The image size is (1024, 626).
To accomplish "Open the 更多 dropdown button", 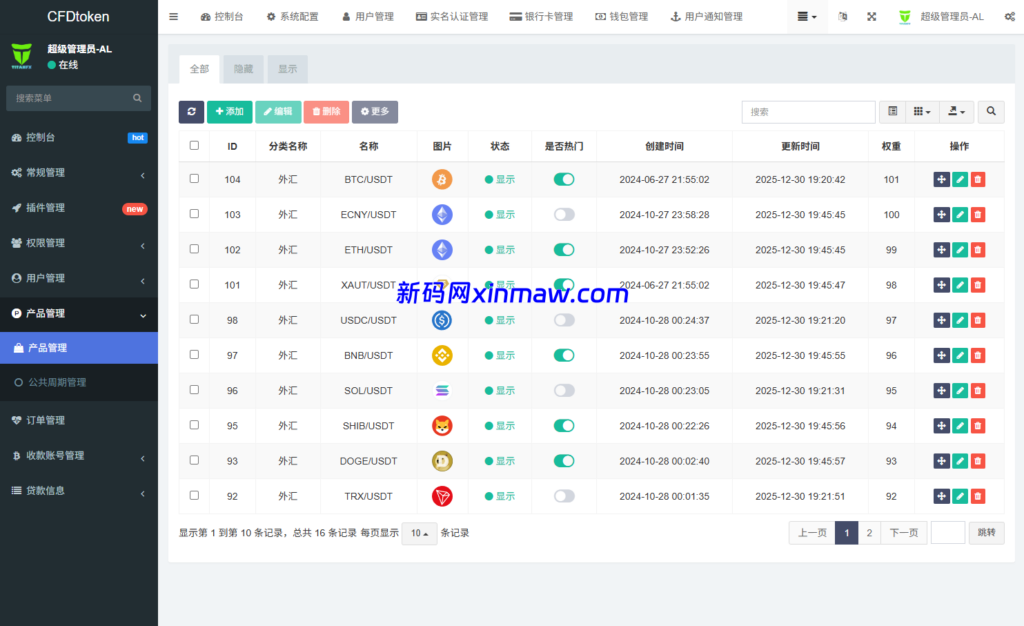I will pos(375,112).
